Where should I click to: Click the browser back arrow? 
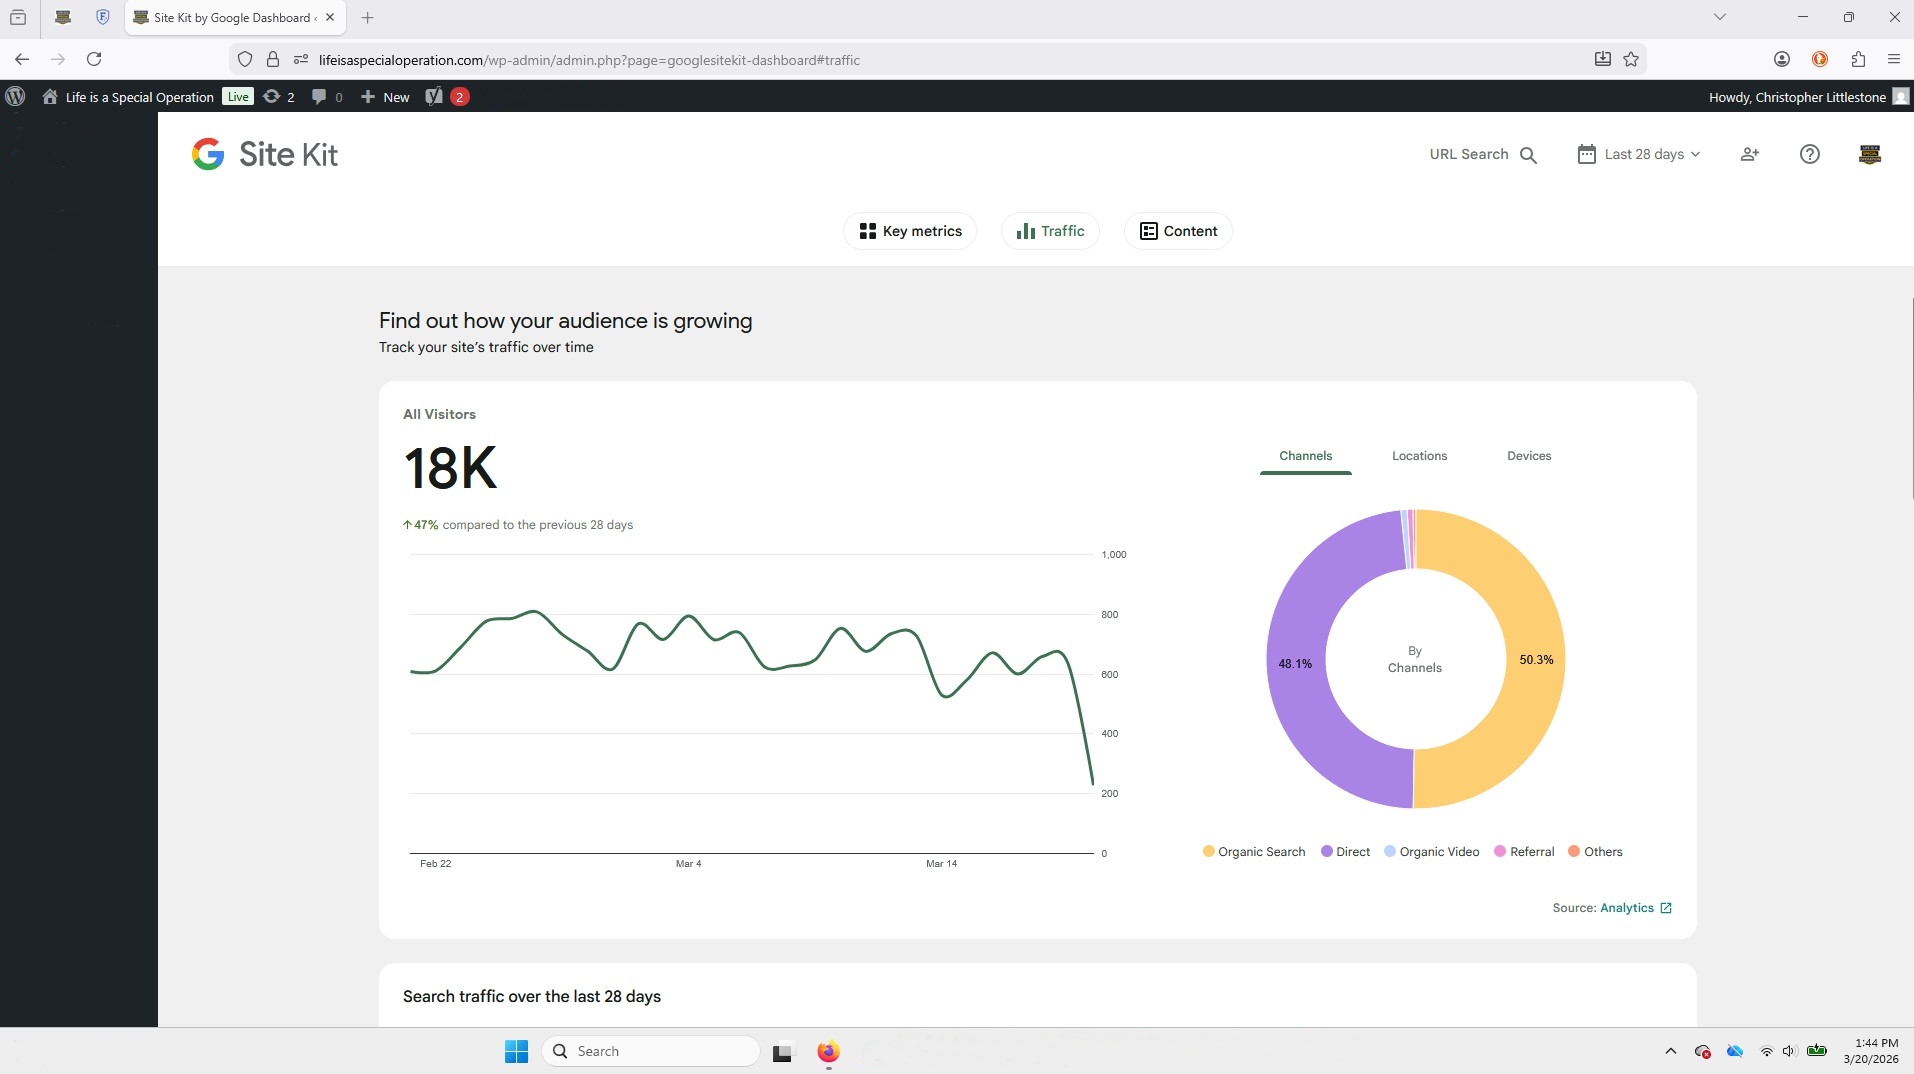[x=22, y=60]
